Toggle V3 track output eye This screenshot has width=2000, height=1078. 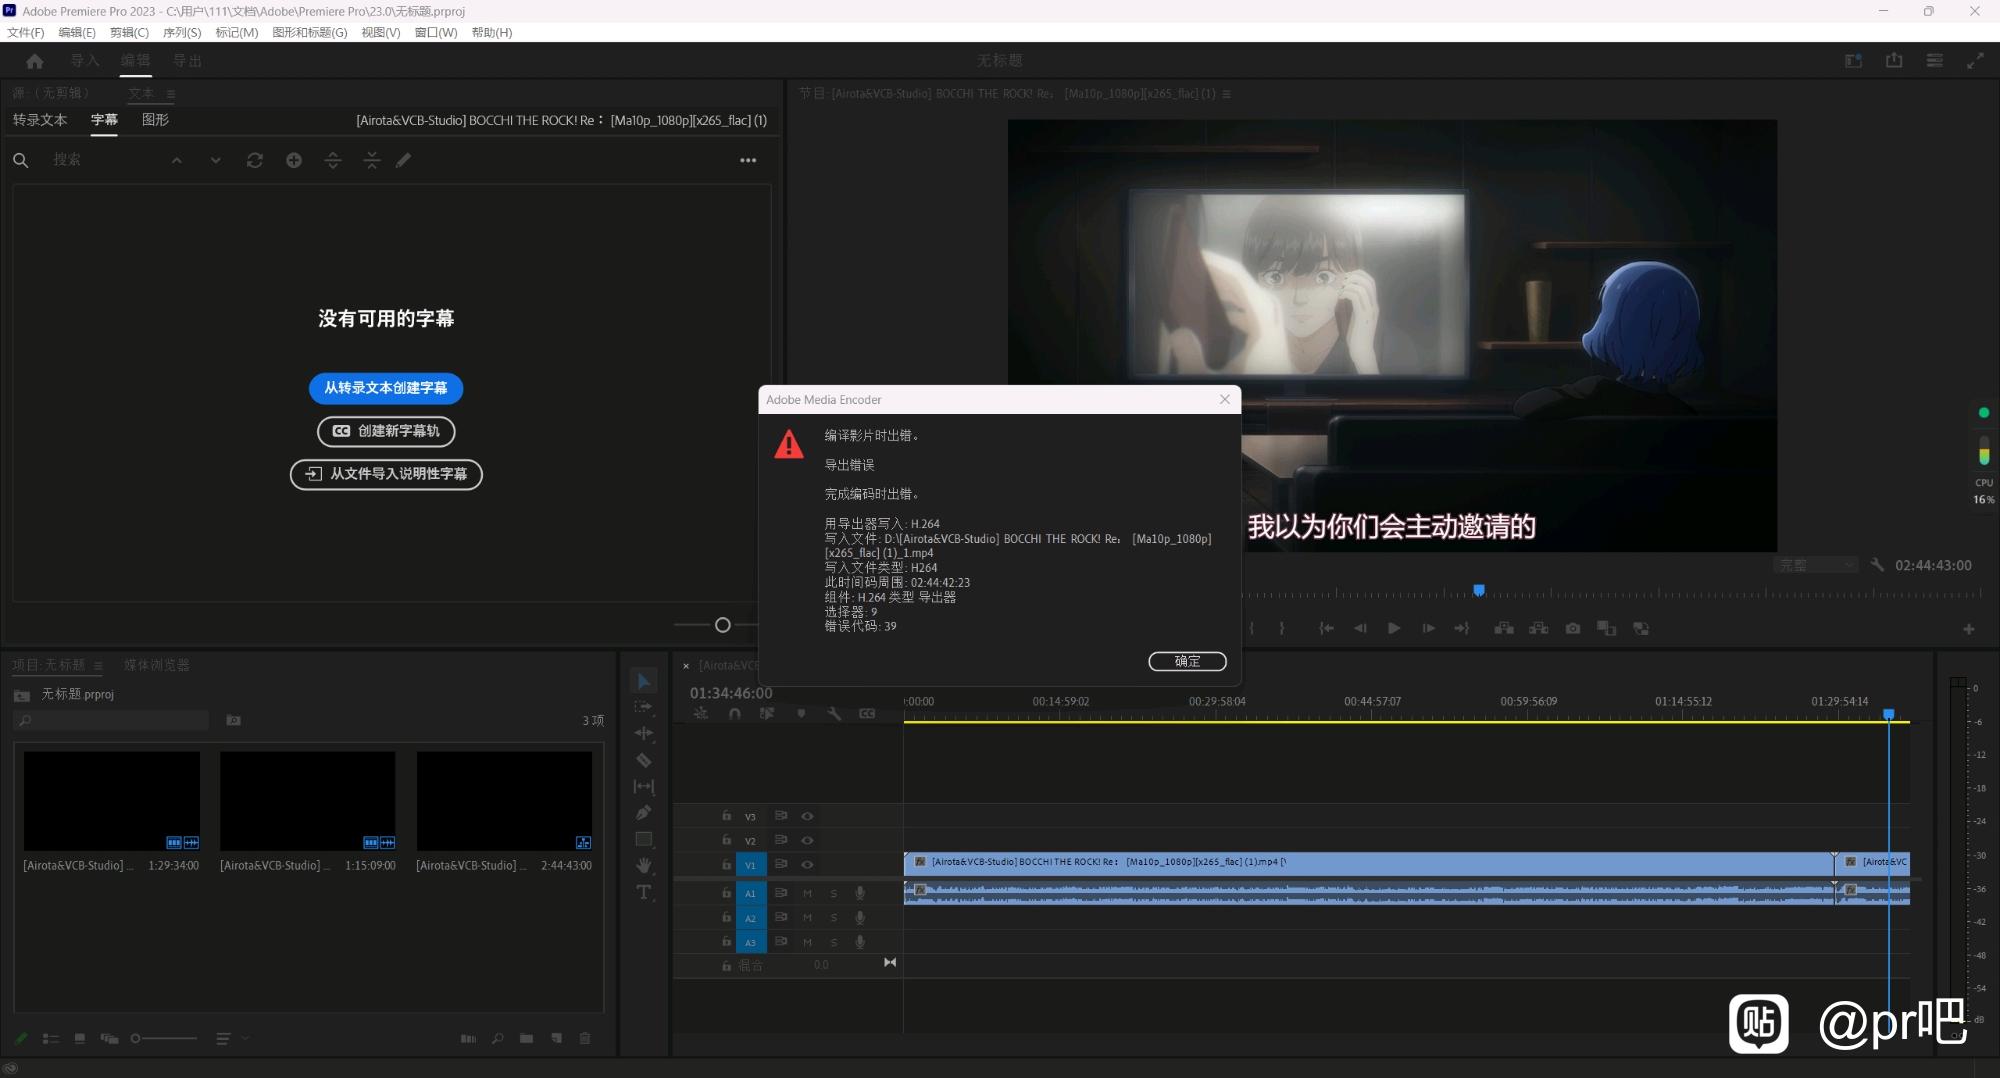[807, 816]
